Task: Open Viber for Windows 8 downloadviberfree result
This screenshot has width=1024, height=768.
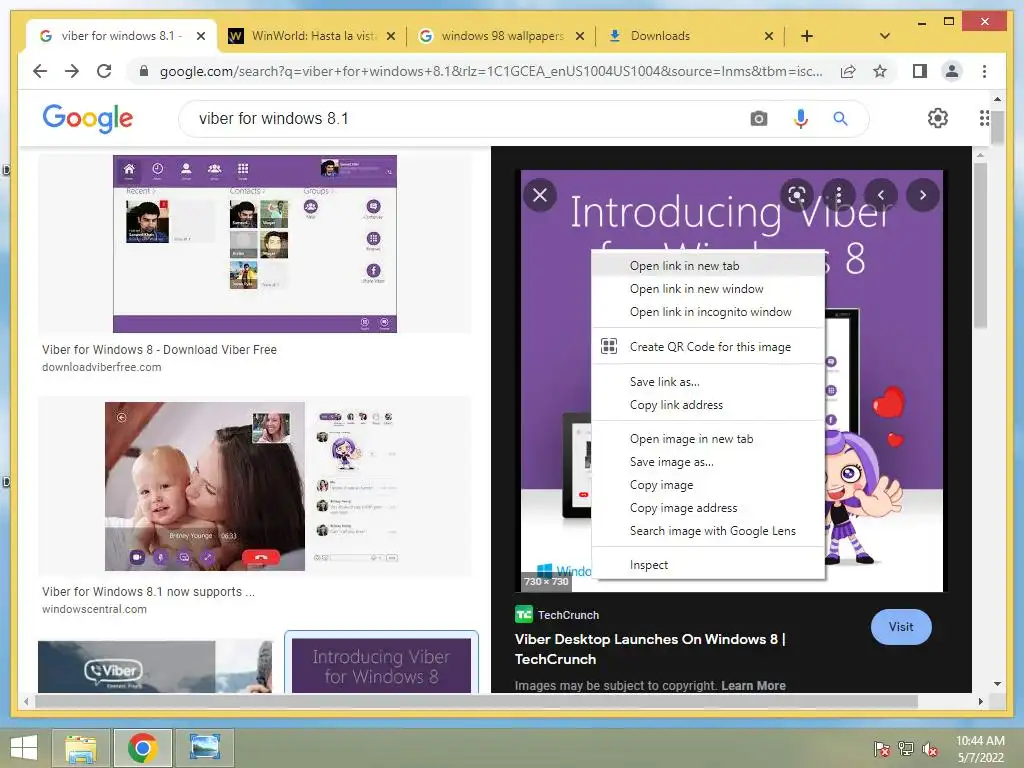Action: 159,350
